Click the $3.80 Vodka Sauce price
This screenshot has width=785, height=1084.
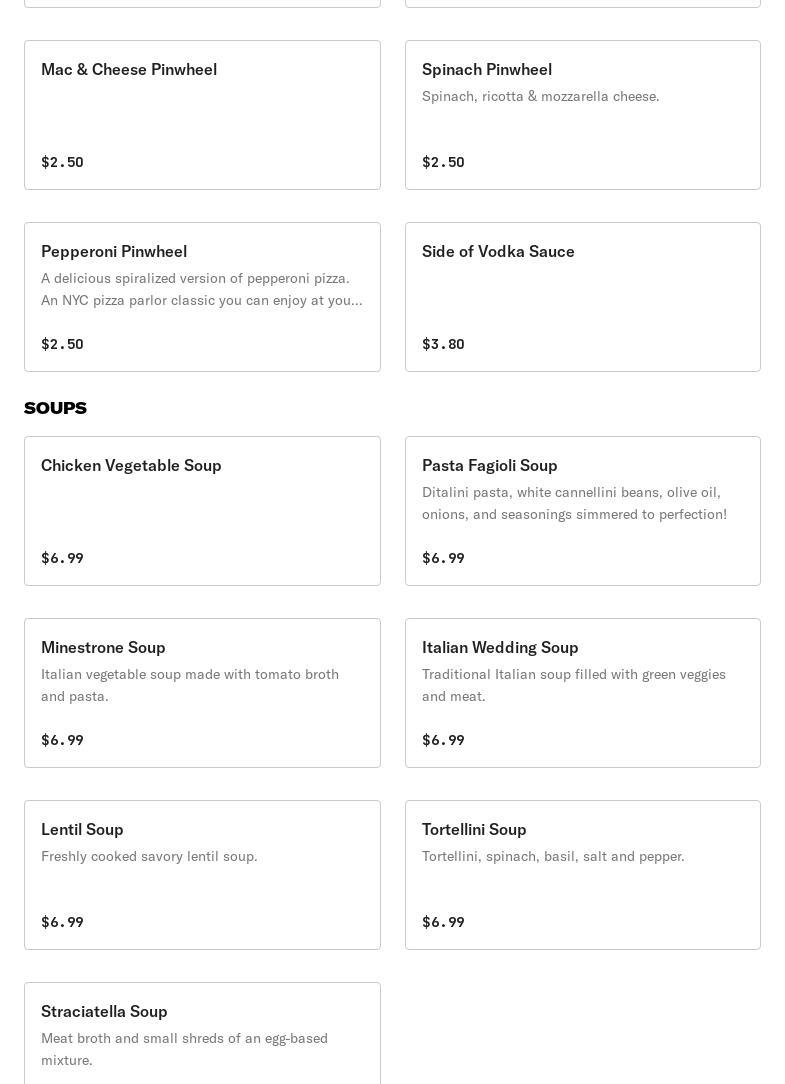pos(443,344)
